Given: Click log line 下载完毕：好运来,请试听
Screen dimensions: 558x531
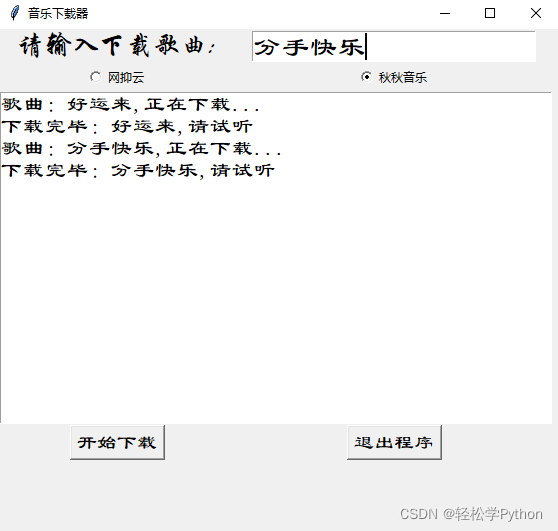Looking at the screenshot, I should pyautogui.click(x=127, y=127).
